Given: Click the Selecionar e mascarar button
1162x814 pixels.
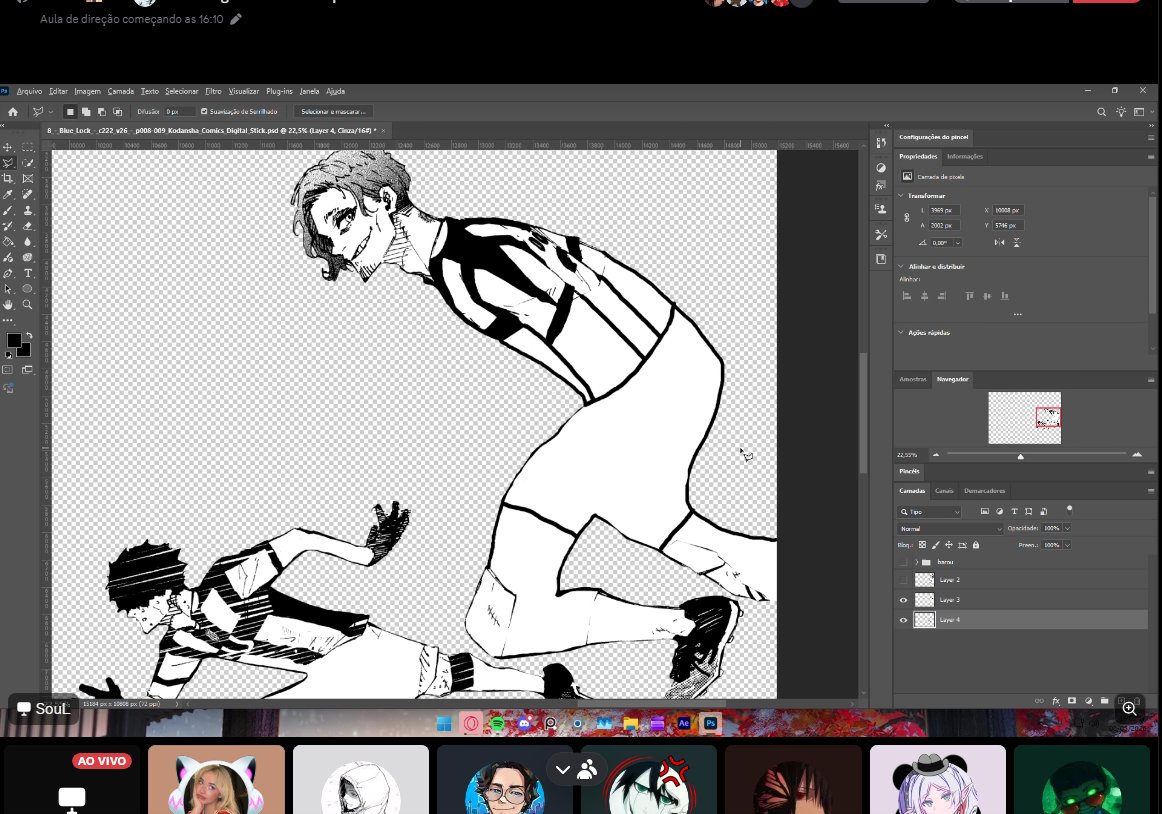Looking at the screenshot, I should pos(333,112).
